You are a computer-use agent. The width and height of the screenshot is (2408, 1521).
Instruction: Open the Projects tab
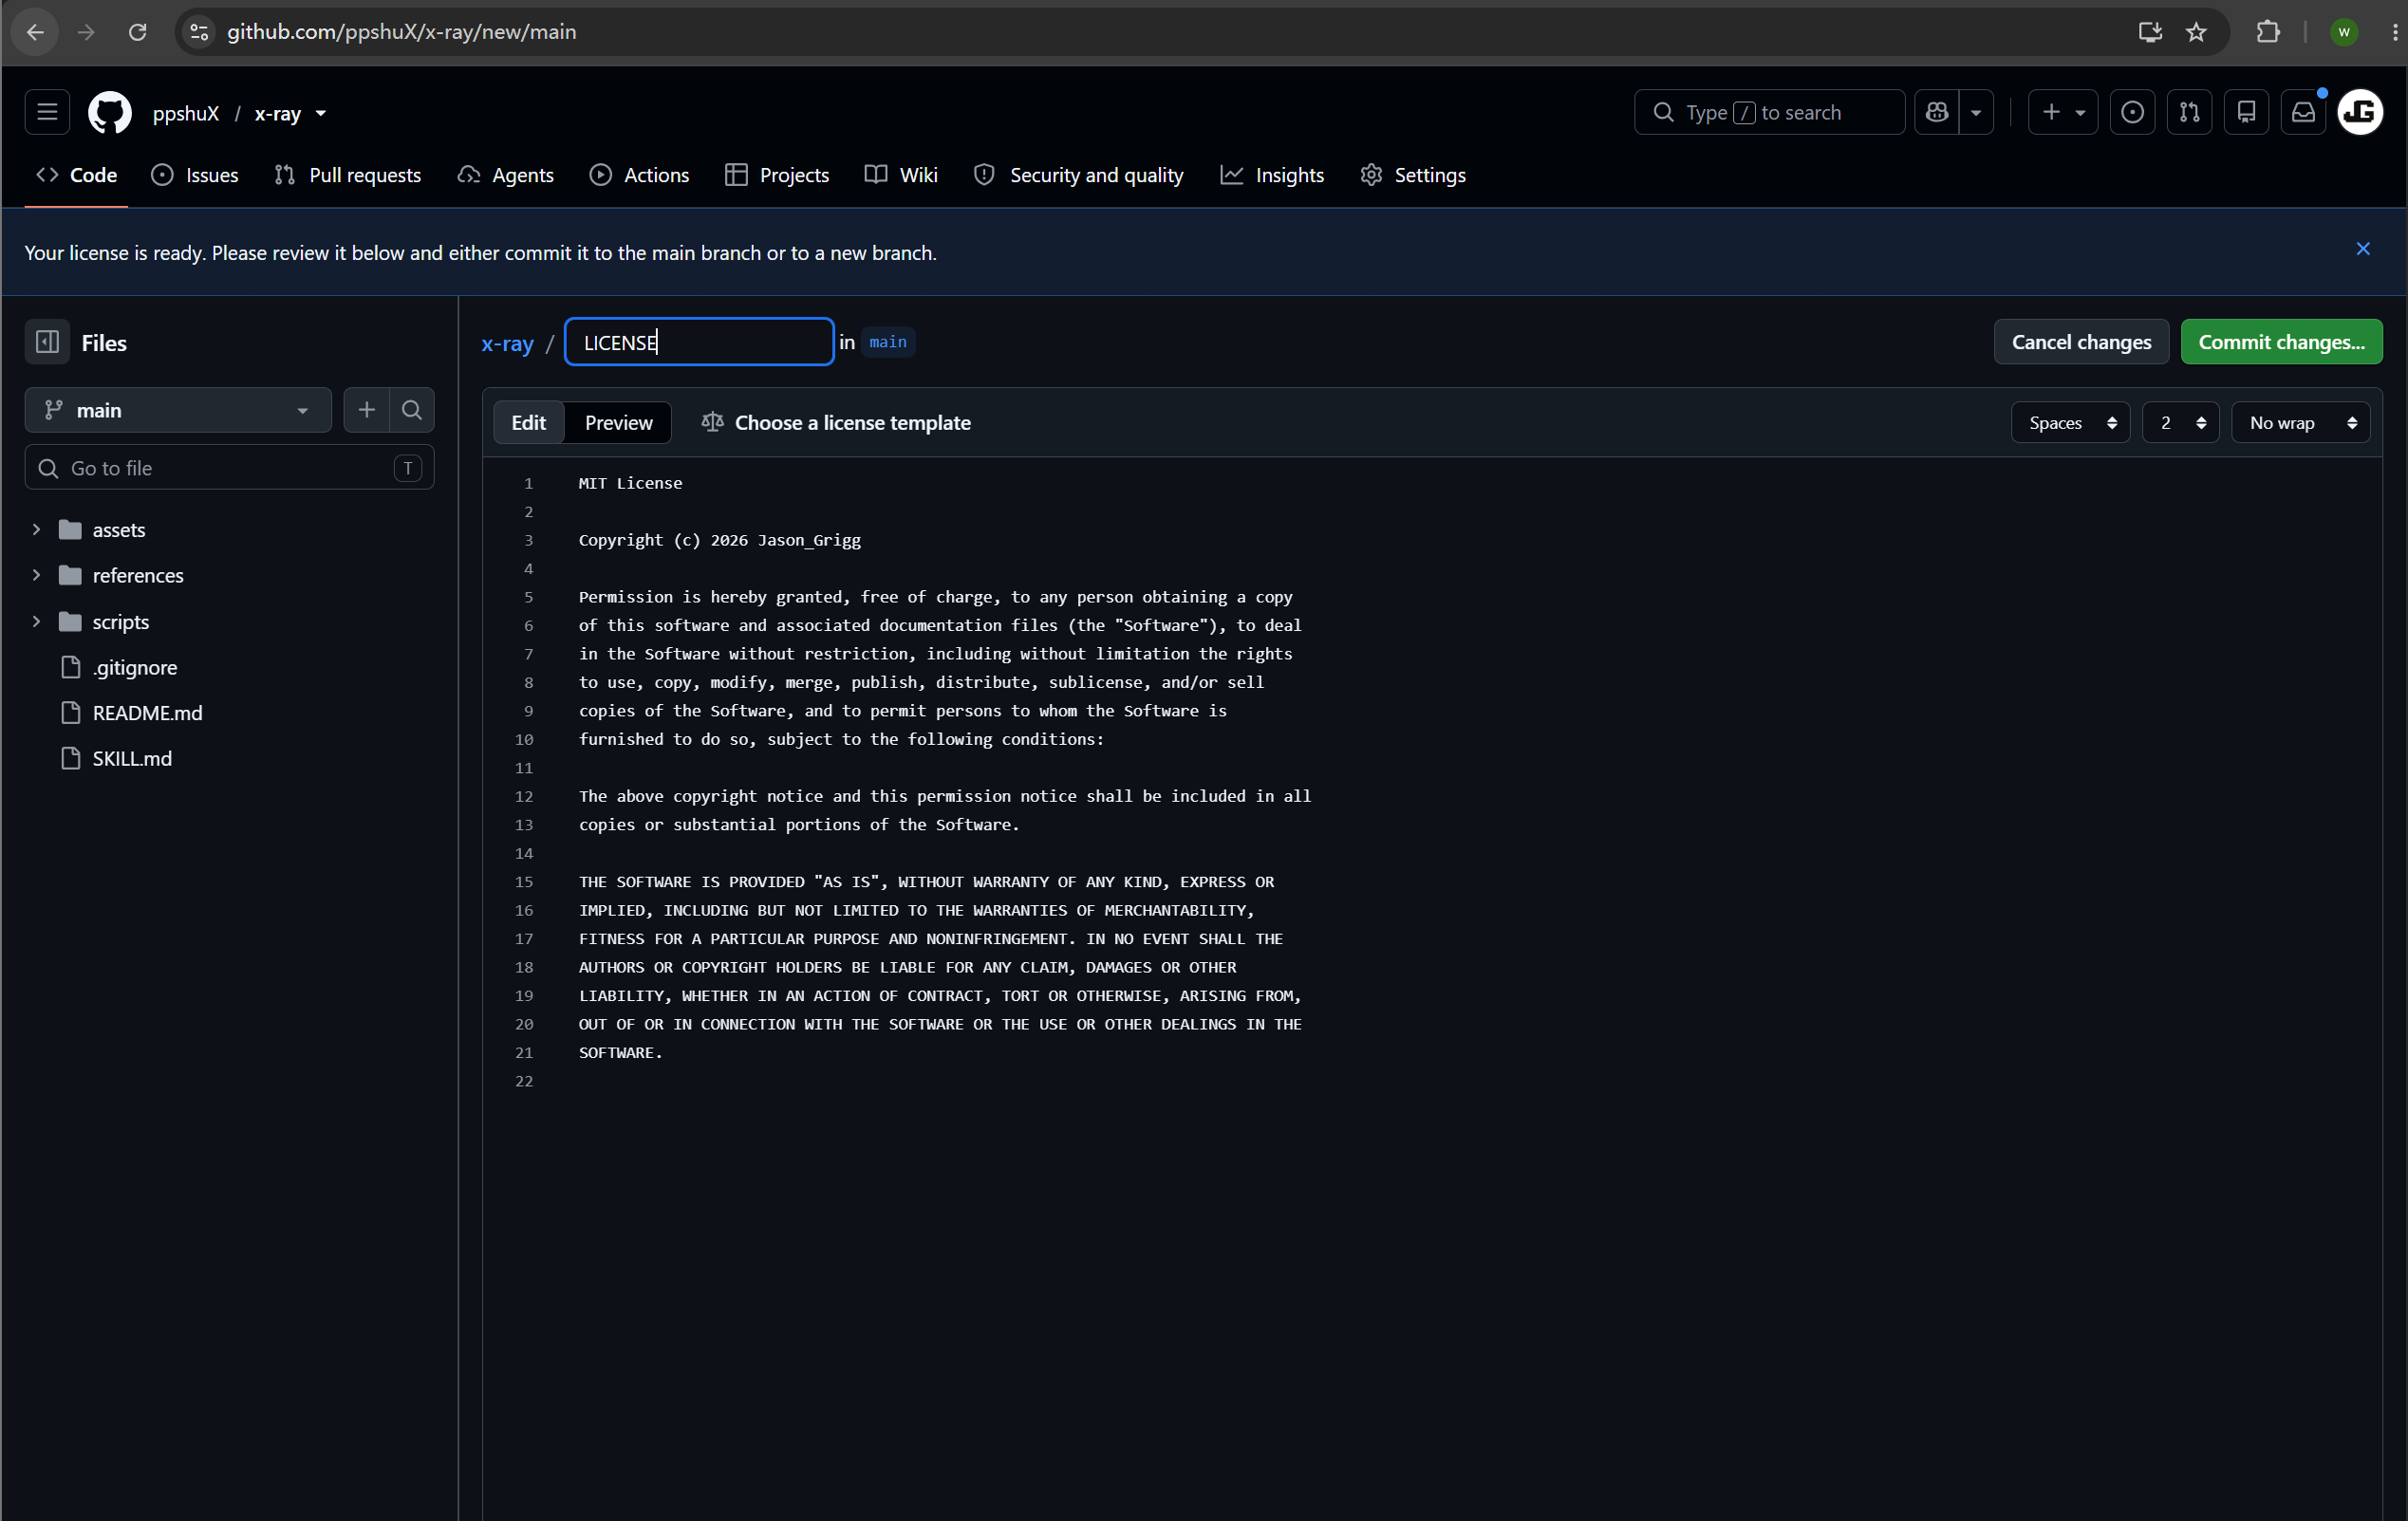click(777, 175)
